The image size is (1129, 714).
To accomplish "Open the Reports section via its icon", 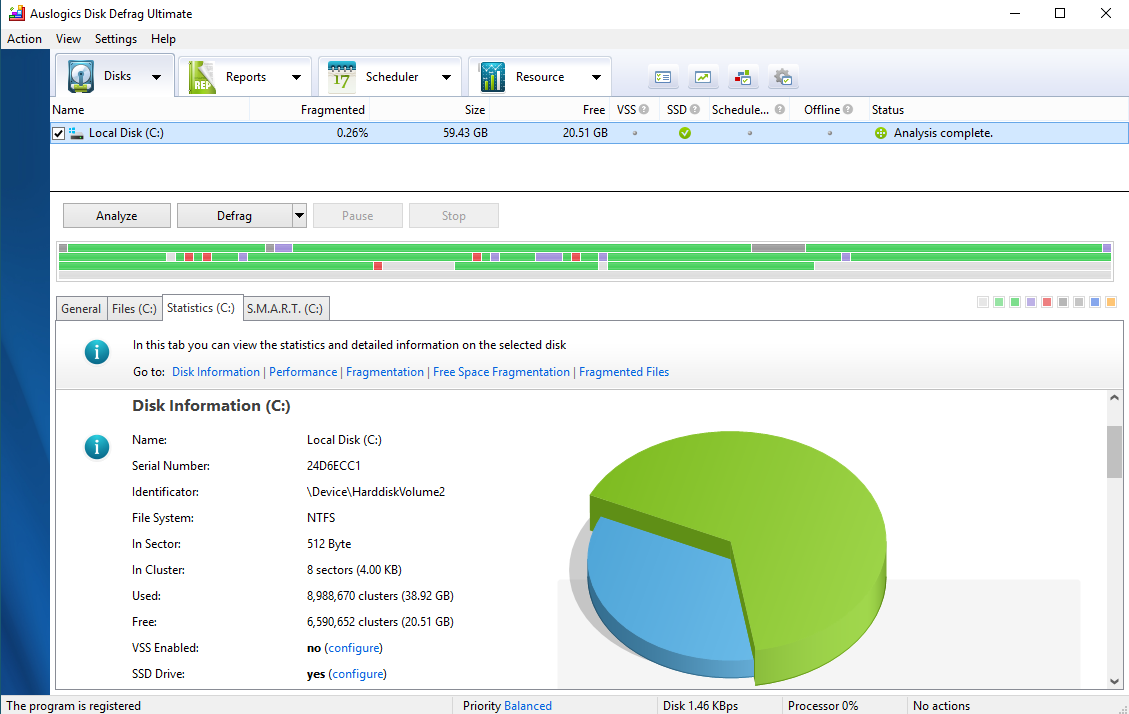I will pyautogui.click(x=202, y=77).
